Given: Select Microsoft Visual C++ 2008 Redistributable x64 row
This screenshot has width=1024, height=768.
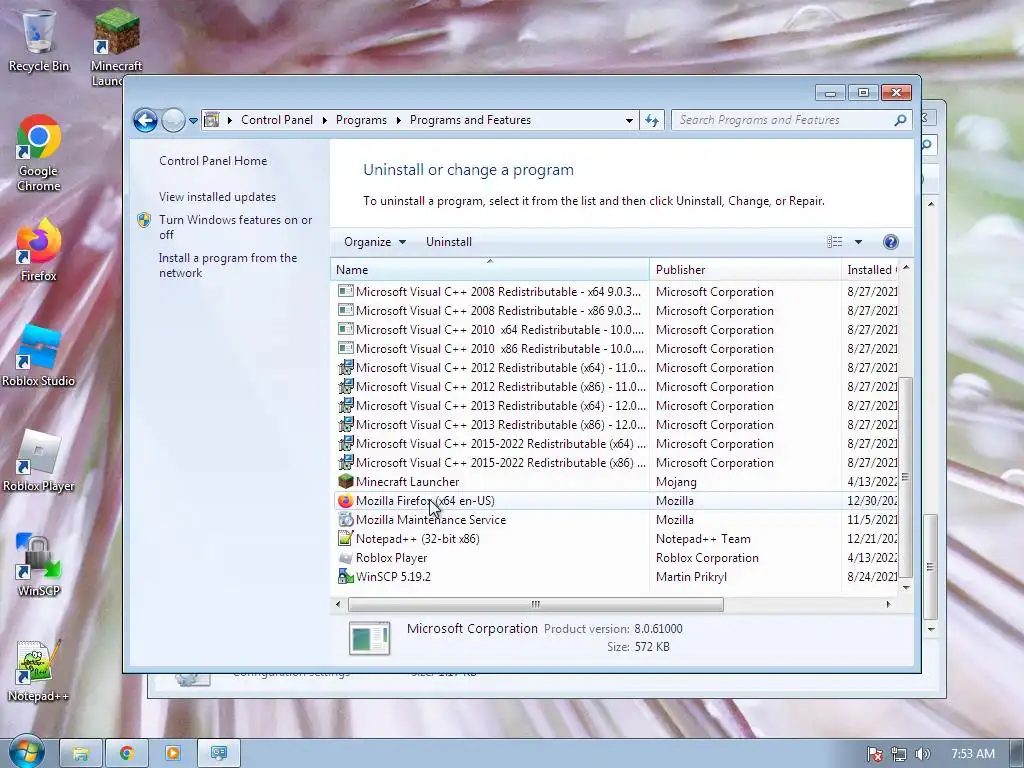Looking at the screenshot, I should pyautogui.click(x=617, y=291).
